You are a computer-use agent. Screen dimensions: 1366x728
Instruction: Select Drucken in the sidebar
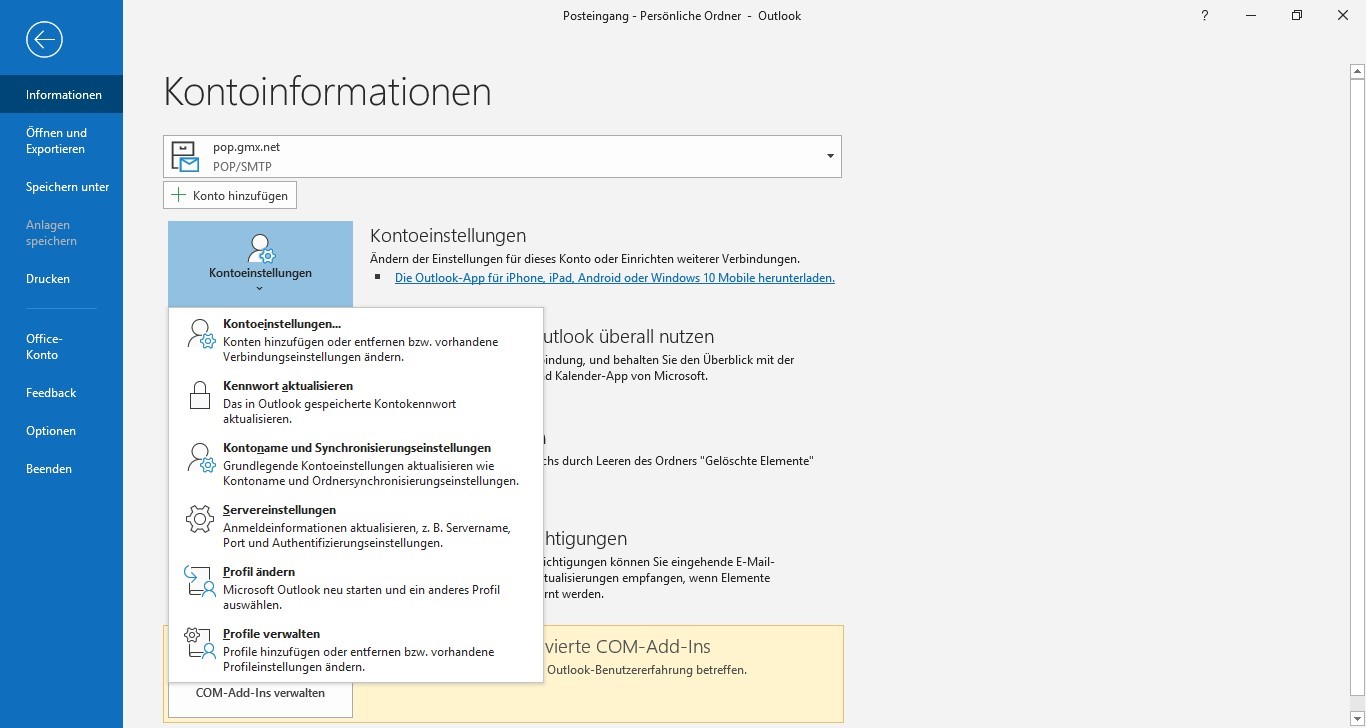coord(62,279)
